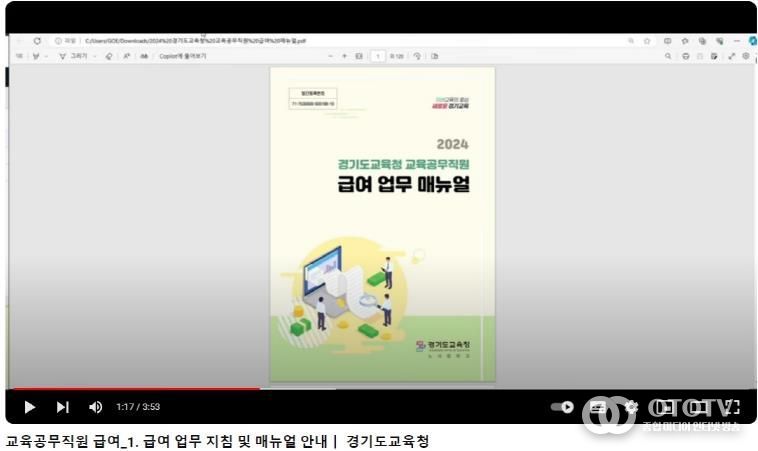
Task: Print the PDF document
Action: click(685, 56)
